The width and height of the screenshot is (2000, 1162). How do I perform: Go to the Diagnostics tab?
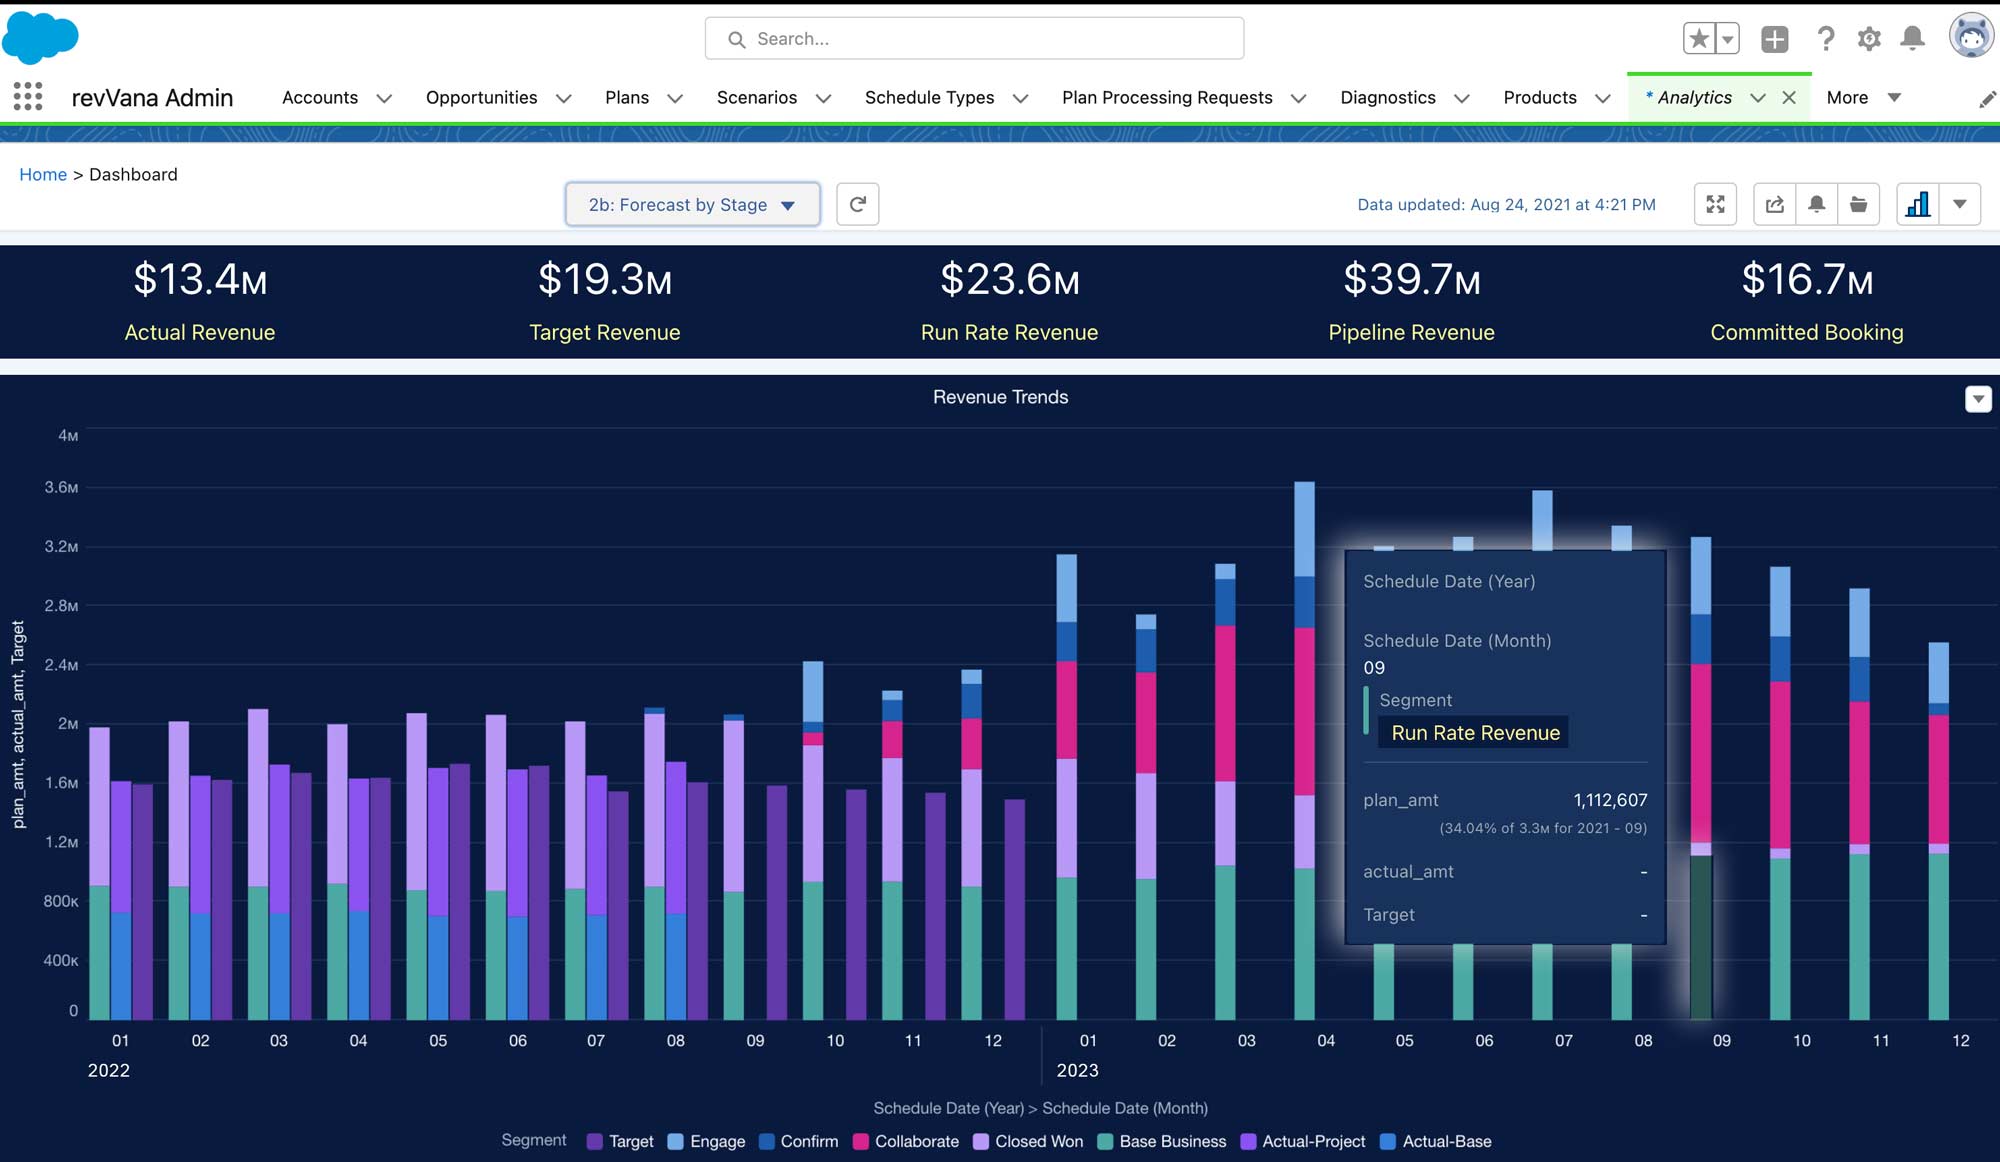[1388, 97]
